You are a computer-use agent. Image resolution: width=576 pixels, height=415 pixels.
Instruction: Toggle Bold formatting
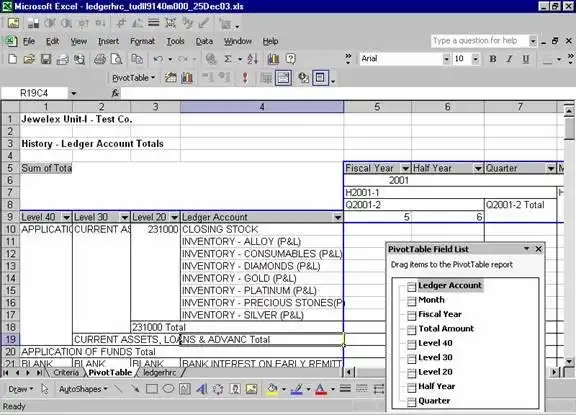(x=493, y=59)
